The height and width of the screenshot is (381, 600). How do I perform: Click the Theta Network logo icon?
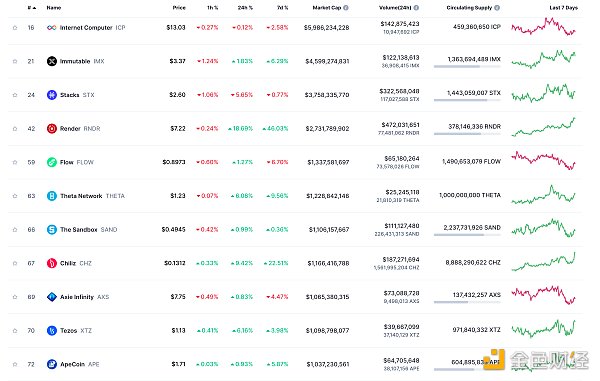point(52,196)
